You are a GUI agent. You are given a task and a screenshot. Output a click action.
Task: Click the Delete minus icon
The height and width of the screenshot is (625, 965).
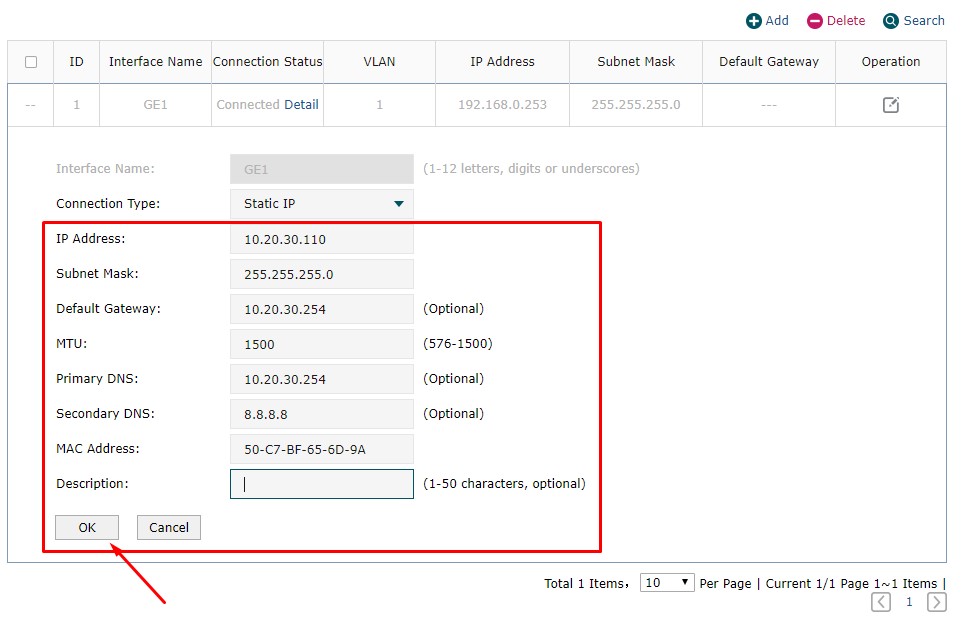[x=815, y=21]
